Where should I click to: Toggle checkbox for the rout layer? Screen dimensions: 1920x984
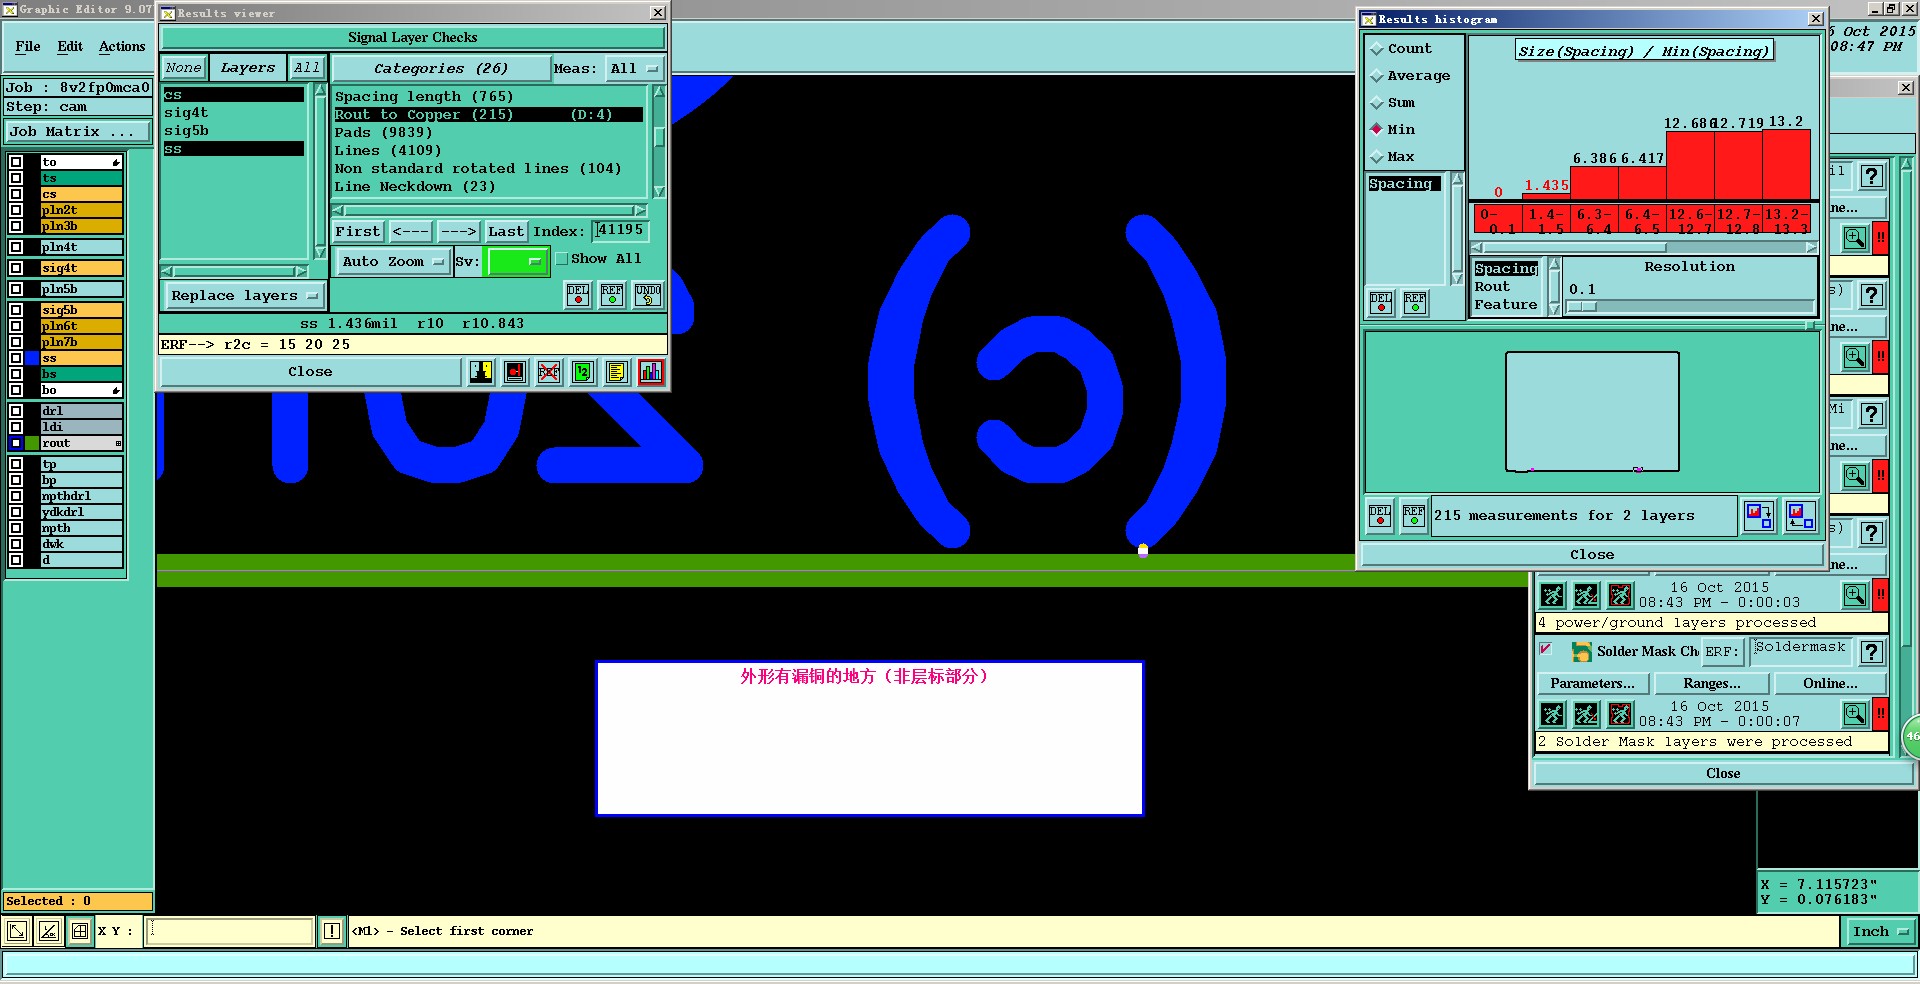(x=16, y=443)
